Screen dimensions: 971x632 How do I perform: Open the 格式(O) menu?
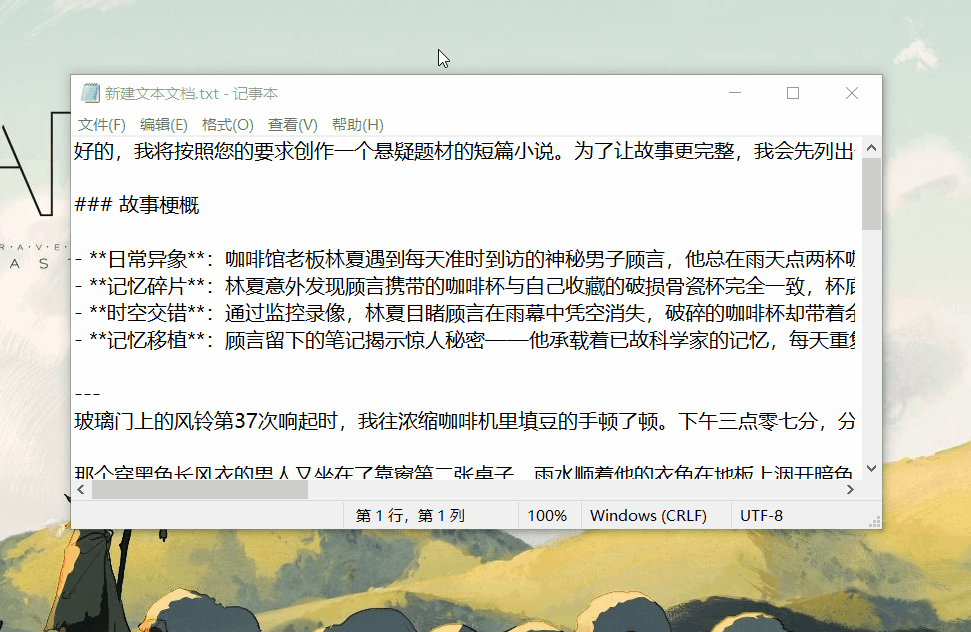[227, 124]
